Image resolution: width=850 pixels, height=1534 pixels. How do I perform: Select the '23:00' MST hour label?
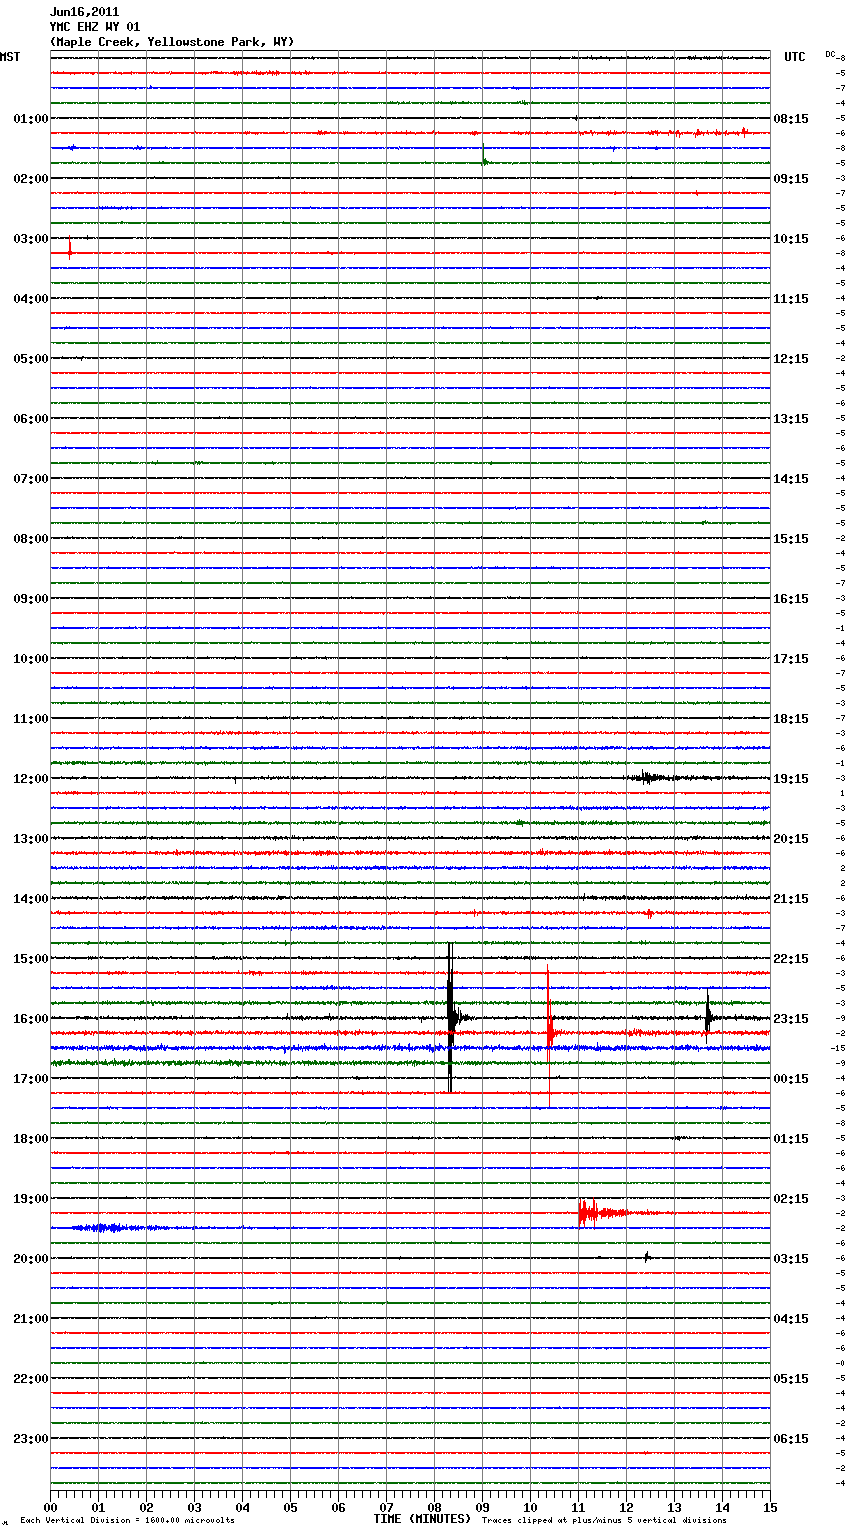31,1439
